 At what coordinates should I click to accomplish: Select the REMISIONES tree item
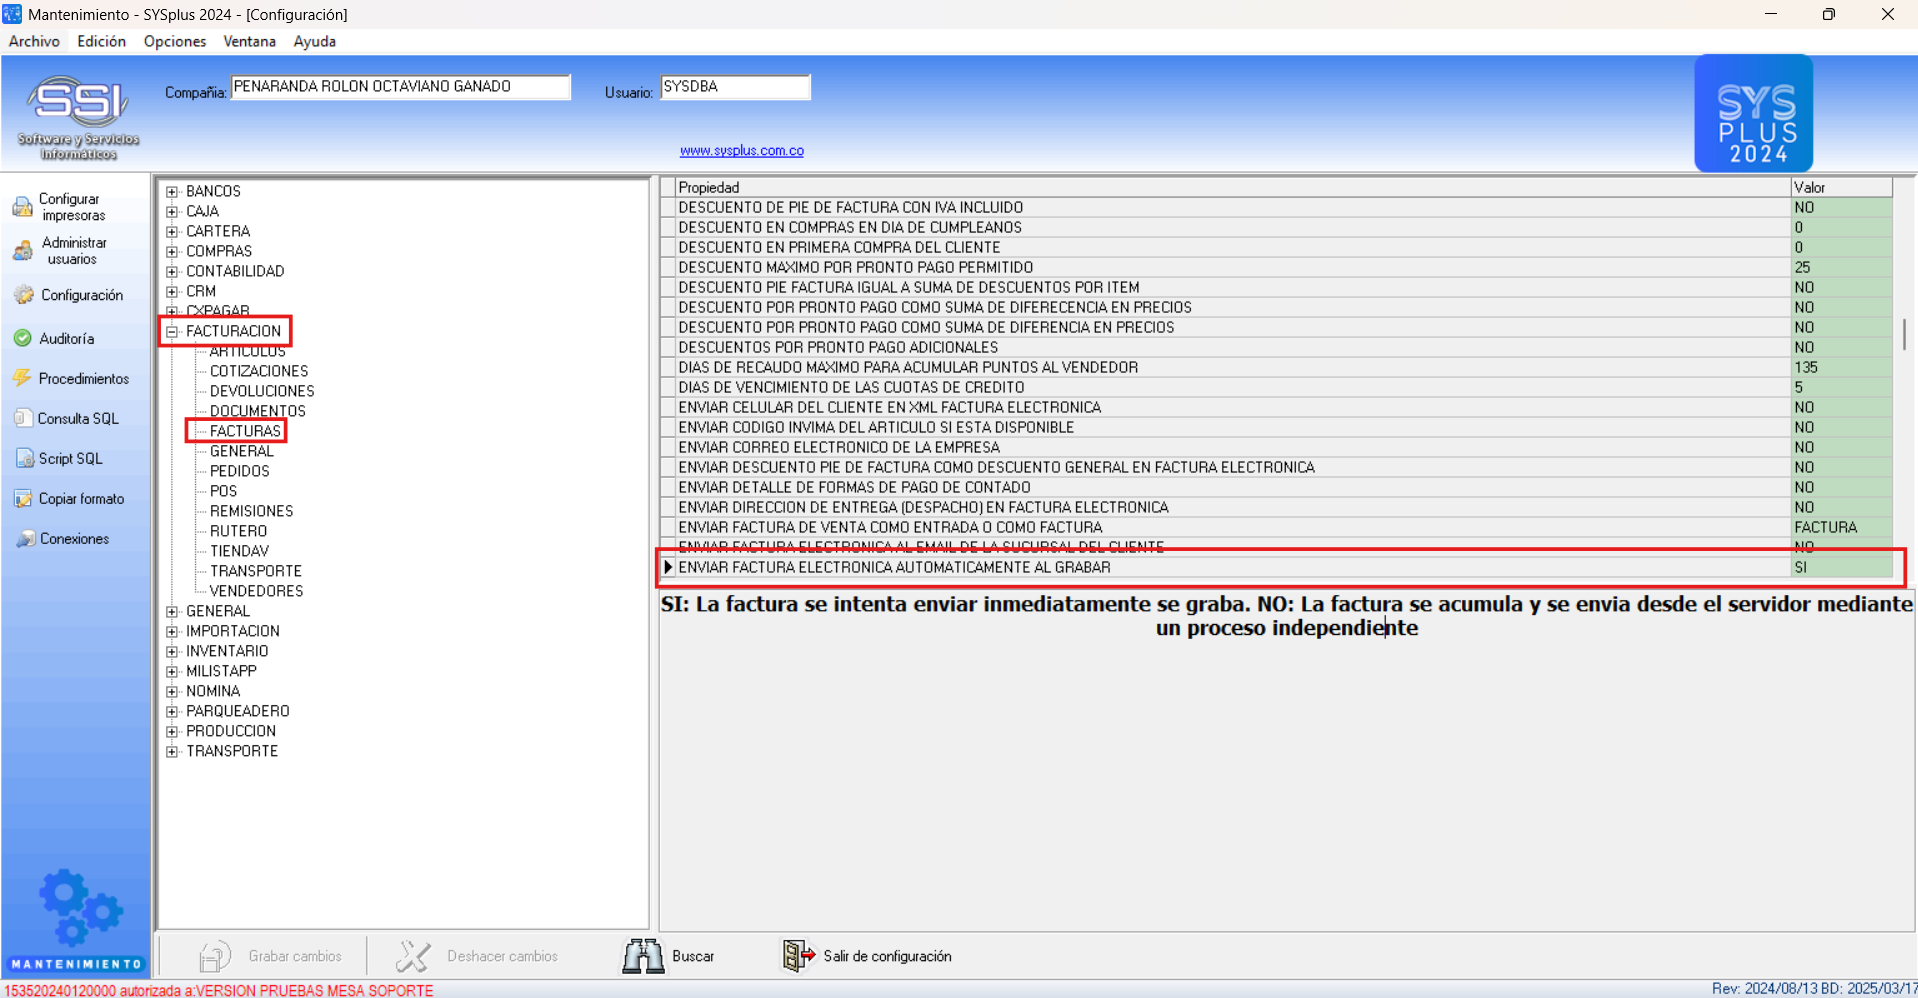(x=251, y=511)
